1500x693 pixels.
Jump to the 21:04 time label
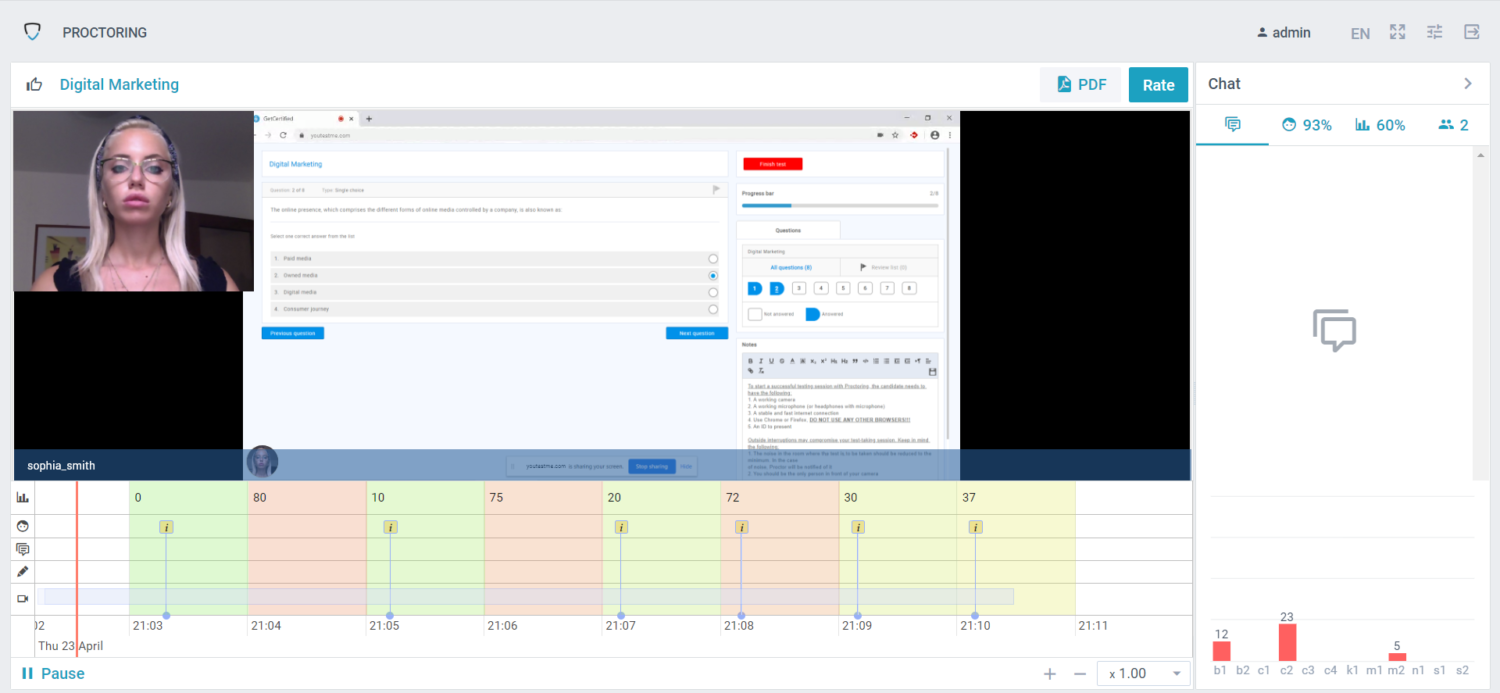[x=266, y=625]
